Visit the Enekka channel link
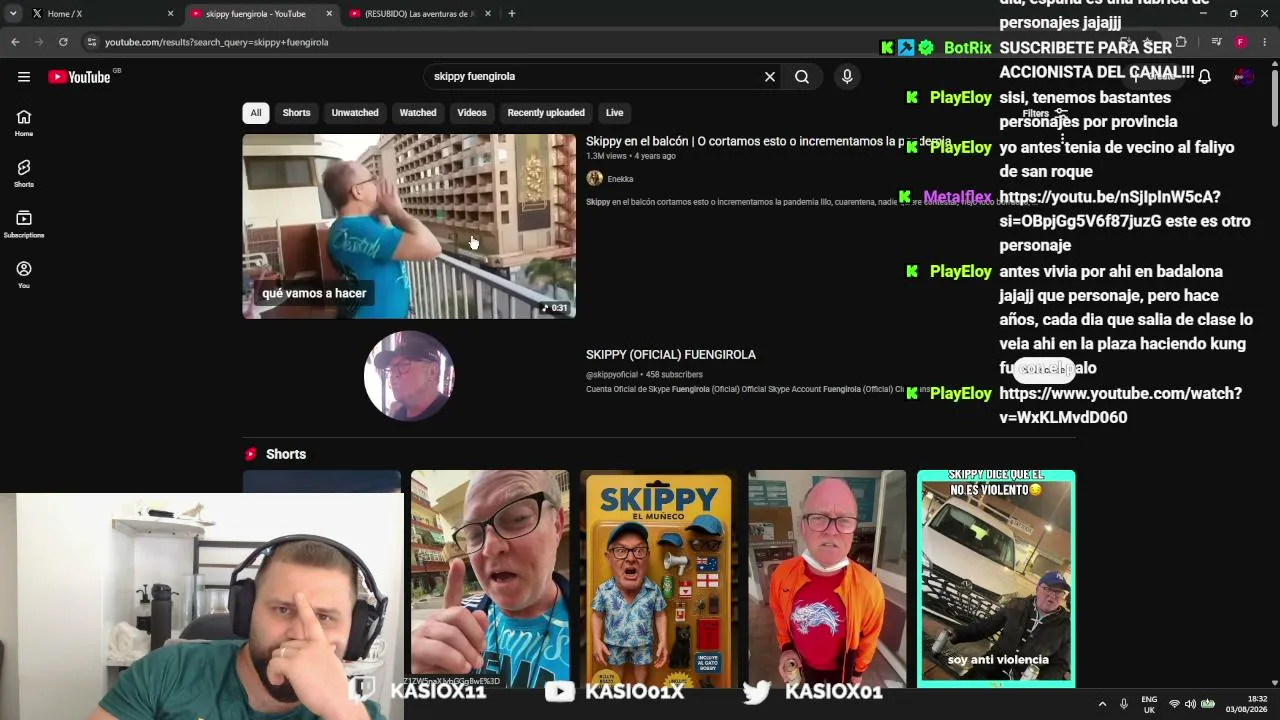1280x720 pixels. [x=620, y=179]
